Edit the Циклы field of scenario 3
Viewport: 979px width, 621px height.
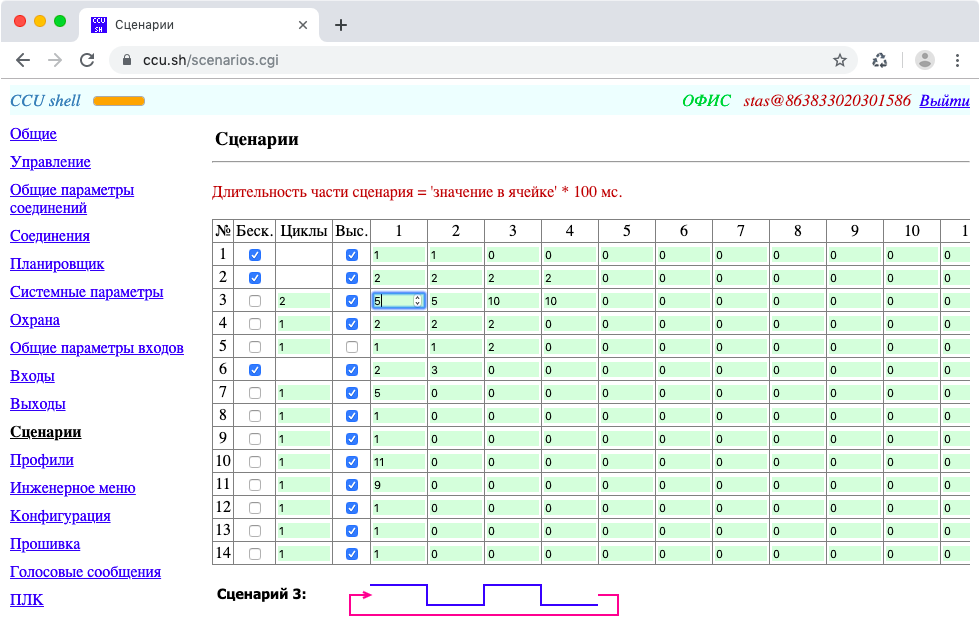(x=304, y=301)
